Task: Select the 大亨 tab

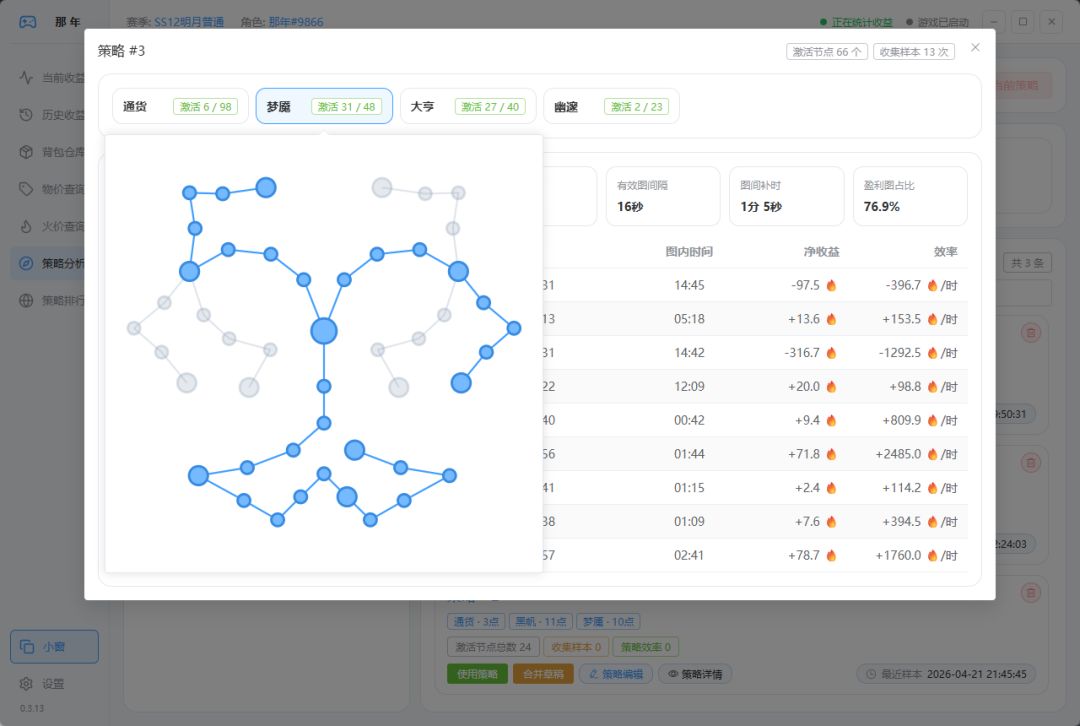Action: (467, 106)
